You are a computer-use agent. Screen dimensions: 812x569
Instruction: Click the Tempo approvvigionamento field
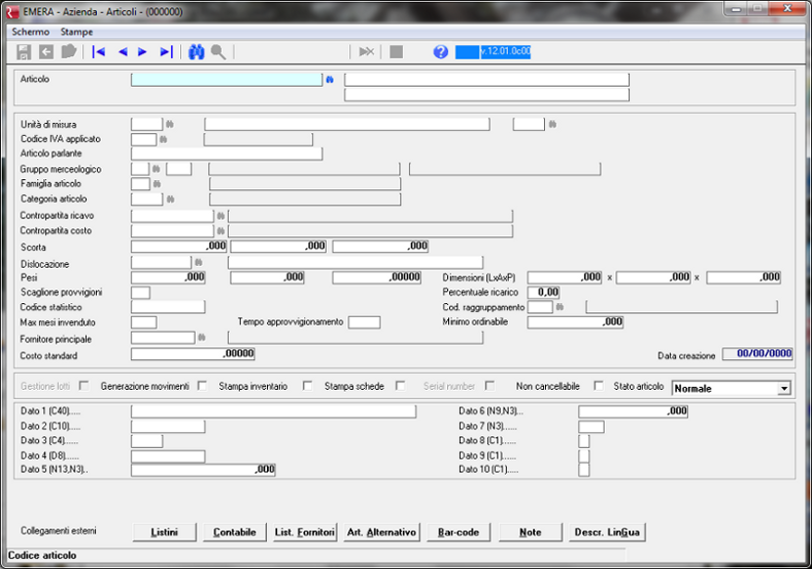(x=365, y=323)
